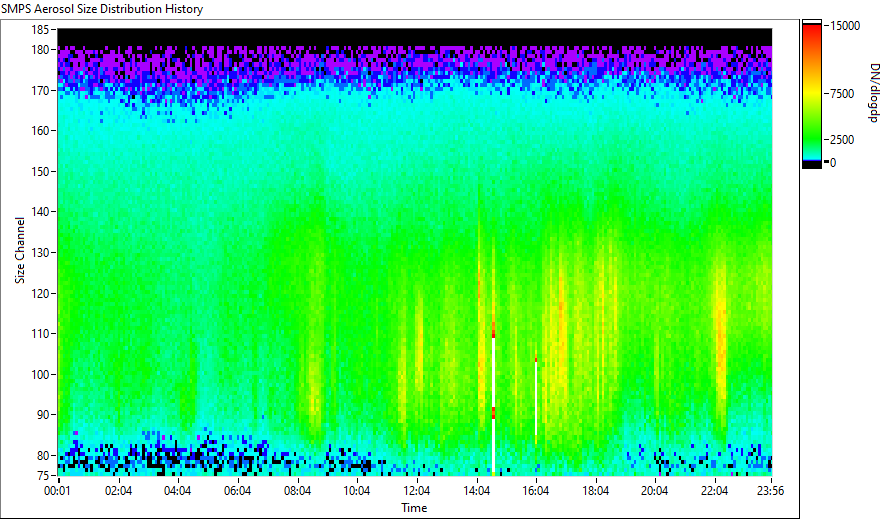Click the 160 y-axis tick label
This screenshot has height=519, width=884.
(x=41, y=131)
